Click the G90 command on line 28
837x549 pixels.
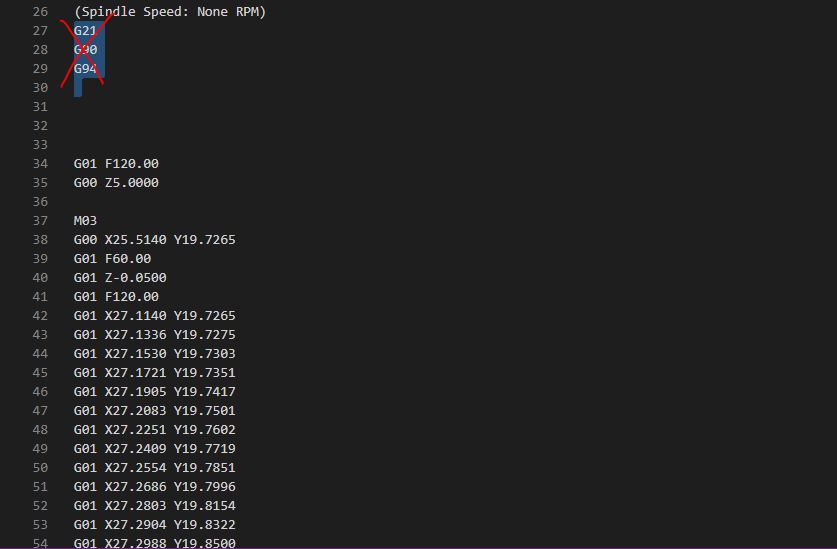click(x=85, y=50)
